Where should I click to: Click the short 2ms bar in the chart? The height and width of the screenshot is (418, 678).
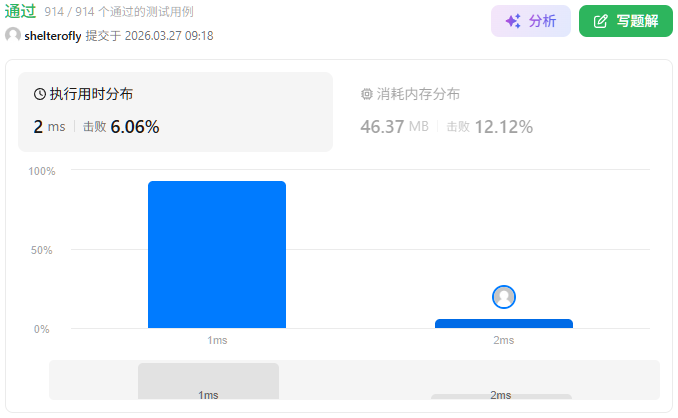tap(504, 323)
